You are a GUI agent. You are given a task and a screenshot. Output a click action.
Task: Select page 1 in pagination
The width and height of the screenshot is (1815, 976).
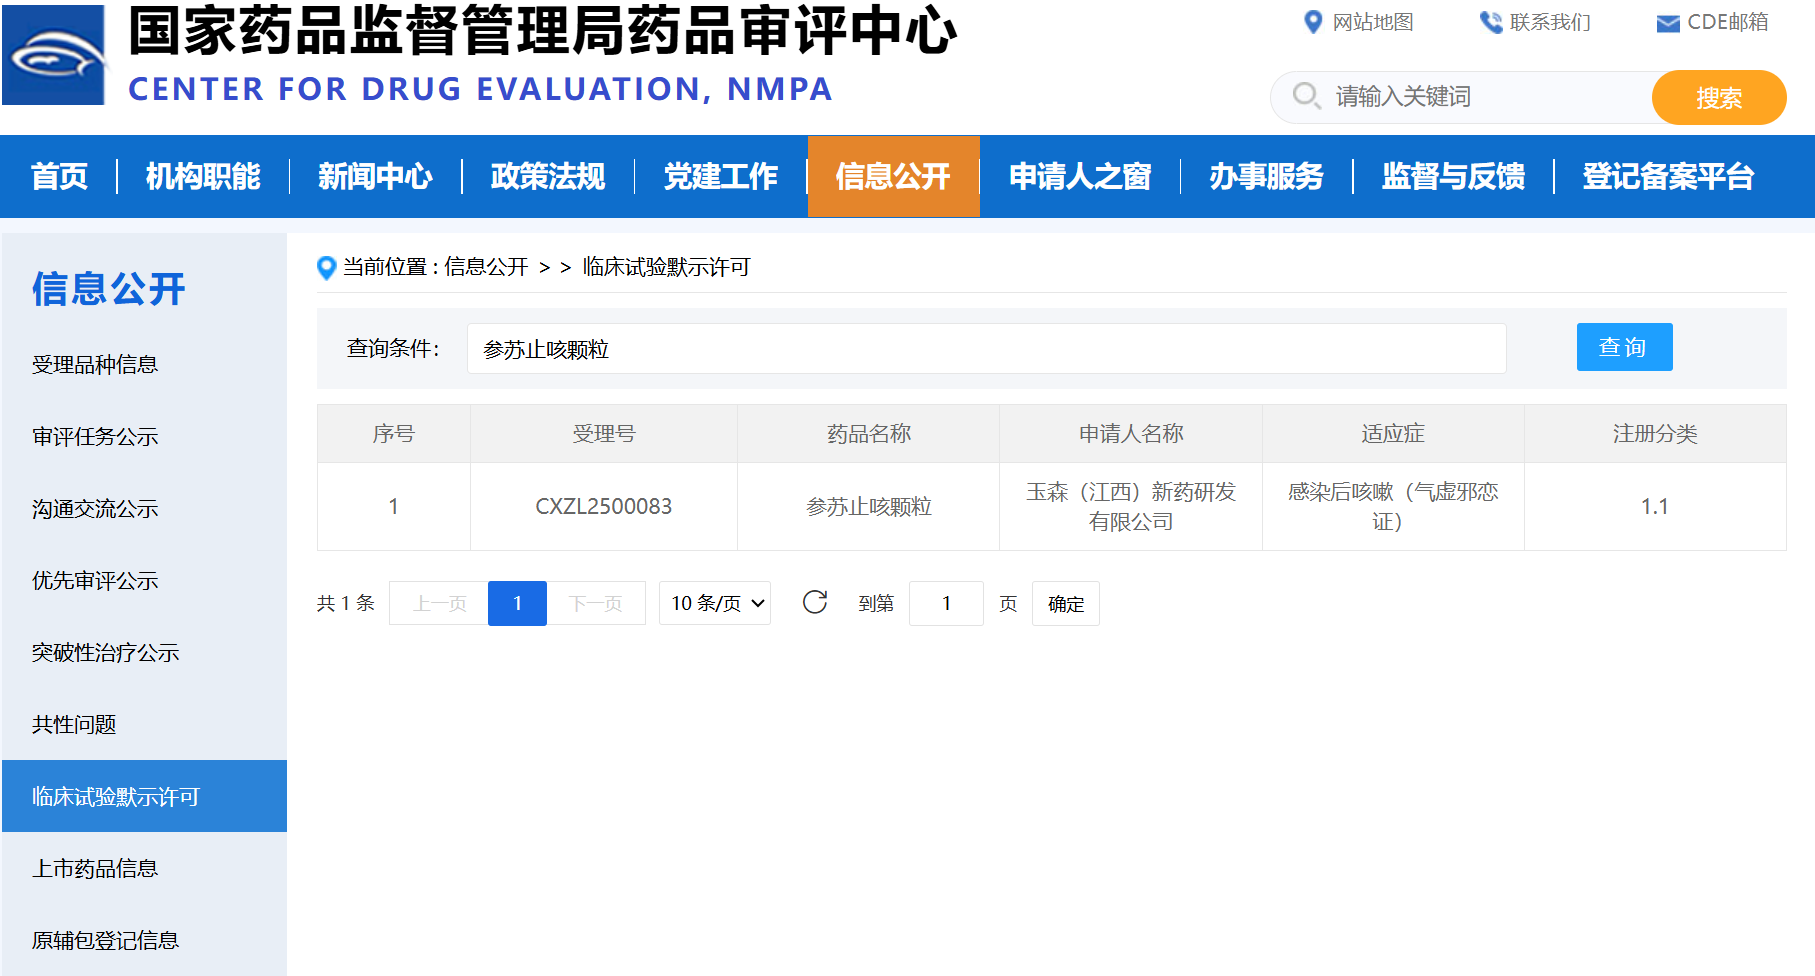coord(517,603)
